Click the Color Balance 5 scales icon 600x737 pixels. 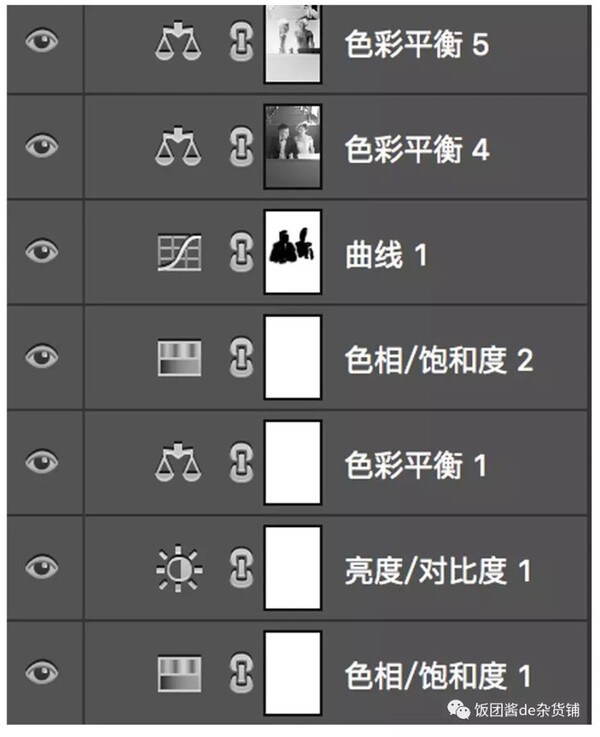(x=178, y=40)
